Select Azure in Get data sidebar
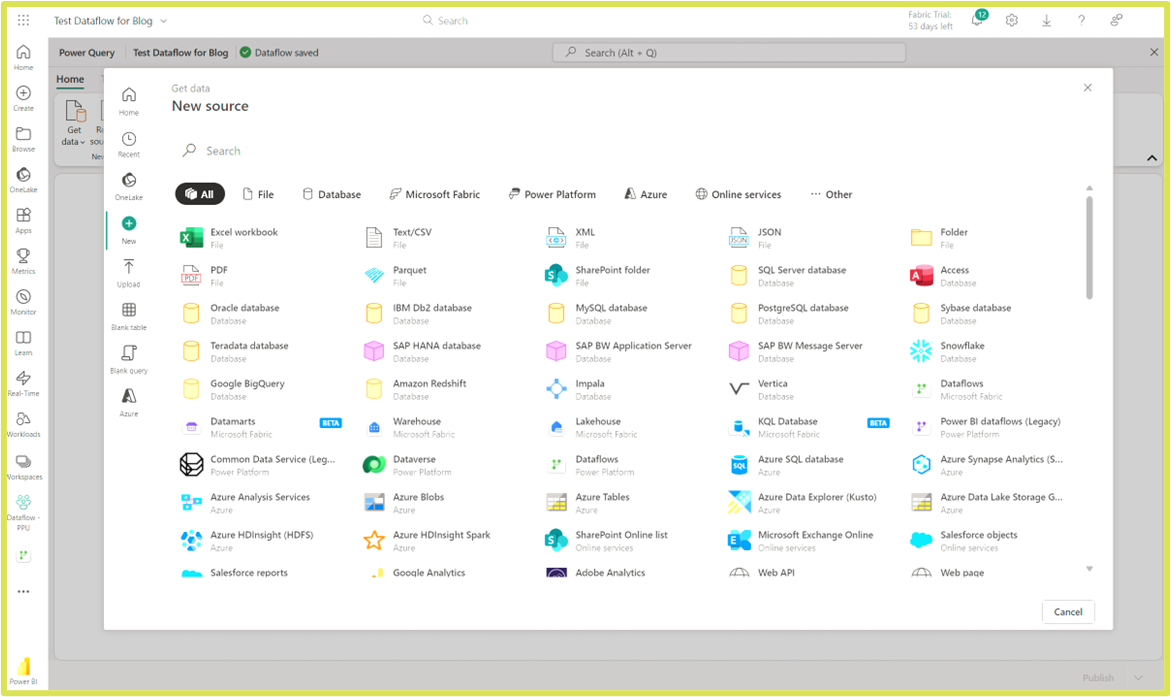Viewport: 1171px width, 697px height. 128,403
